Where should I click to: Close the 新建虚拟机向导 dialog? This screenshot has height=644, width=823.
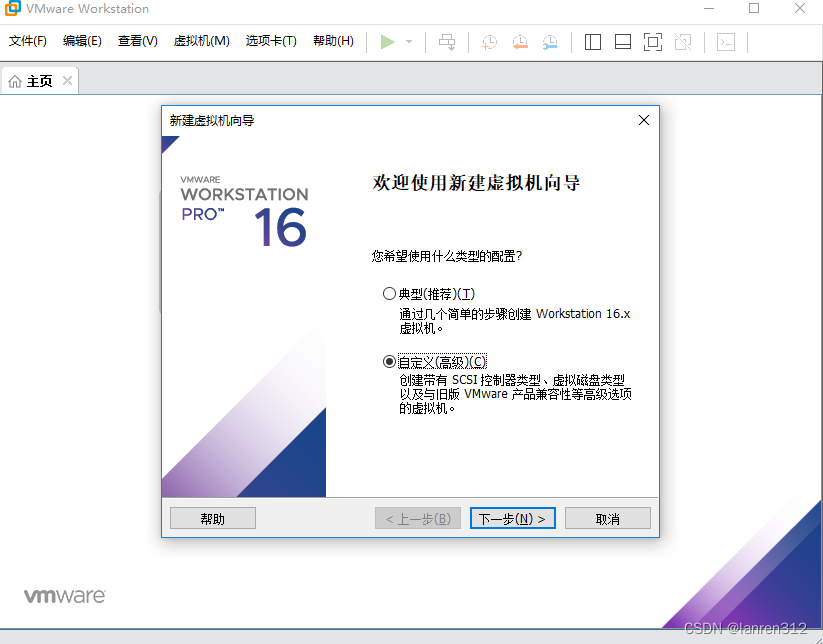pyautogui.click(x=644, y=120)
